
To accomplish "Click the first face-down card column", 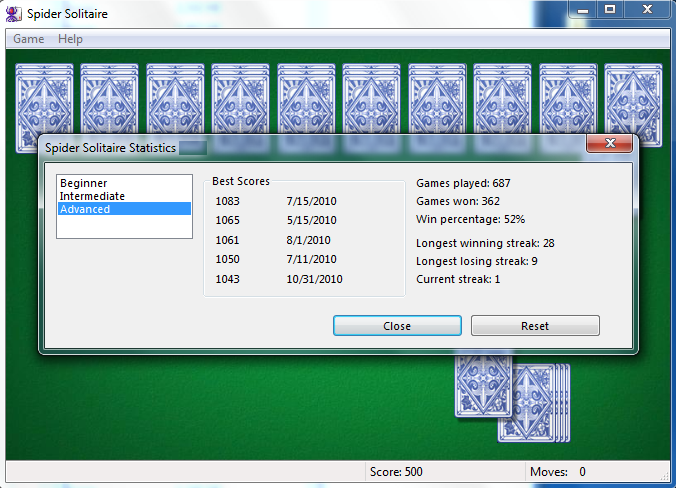I will coord(43,99).
